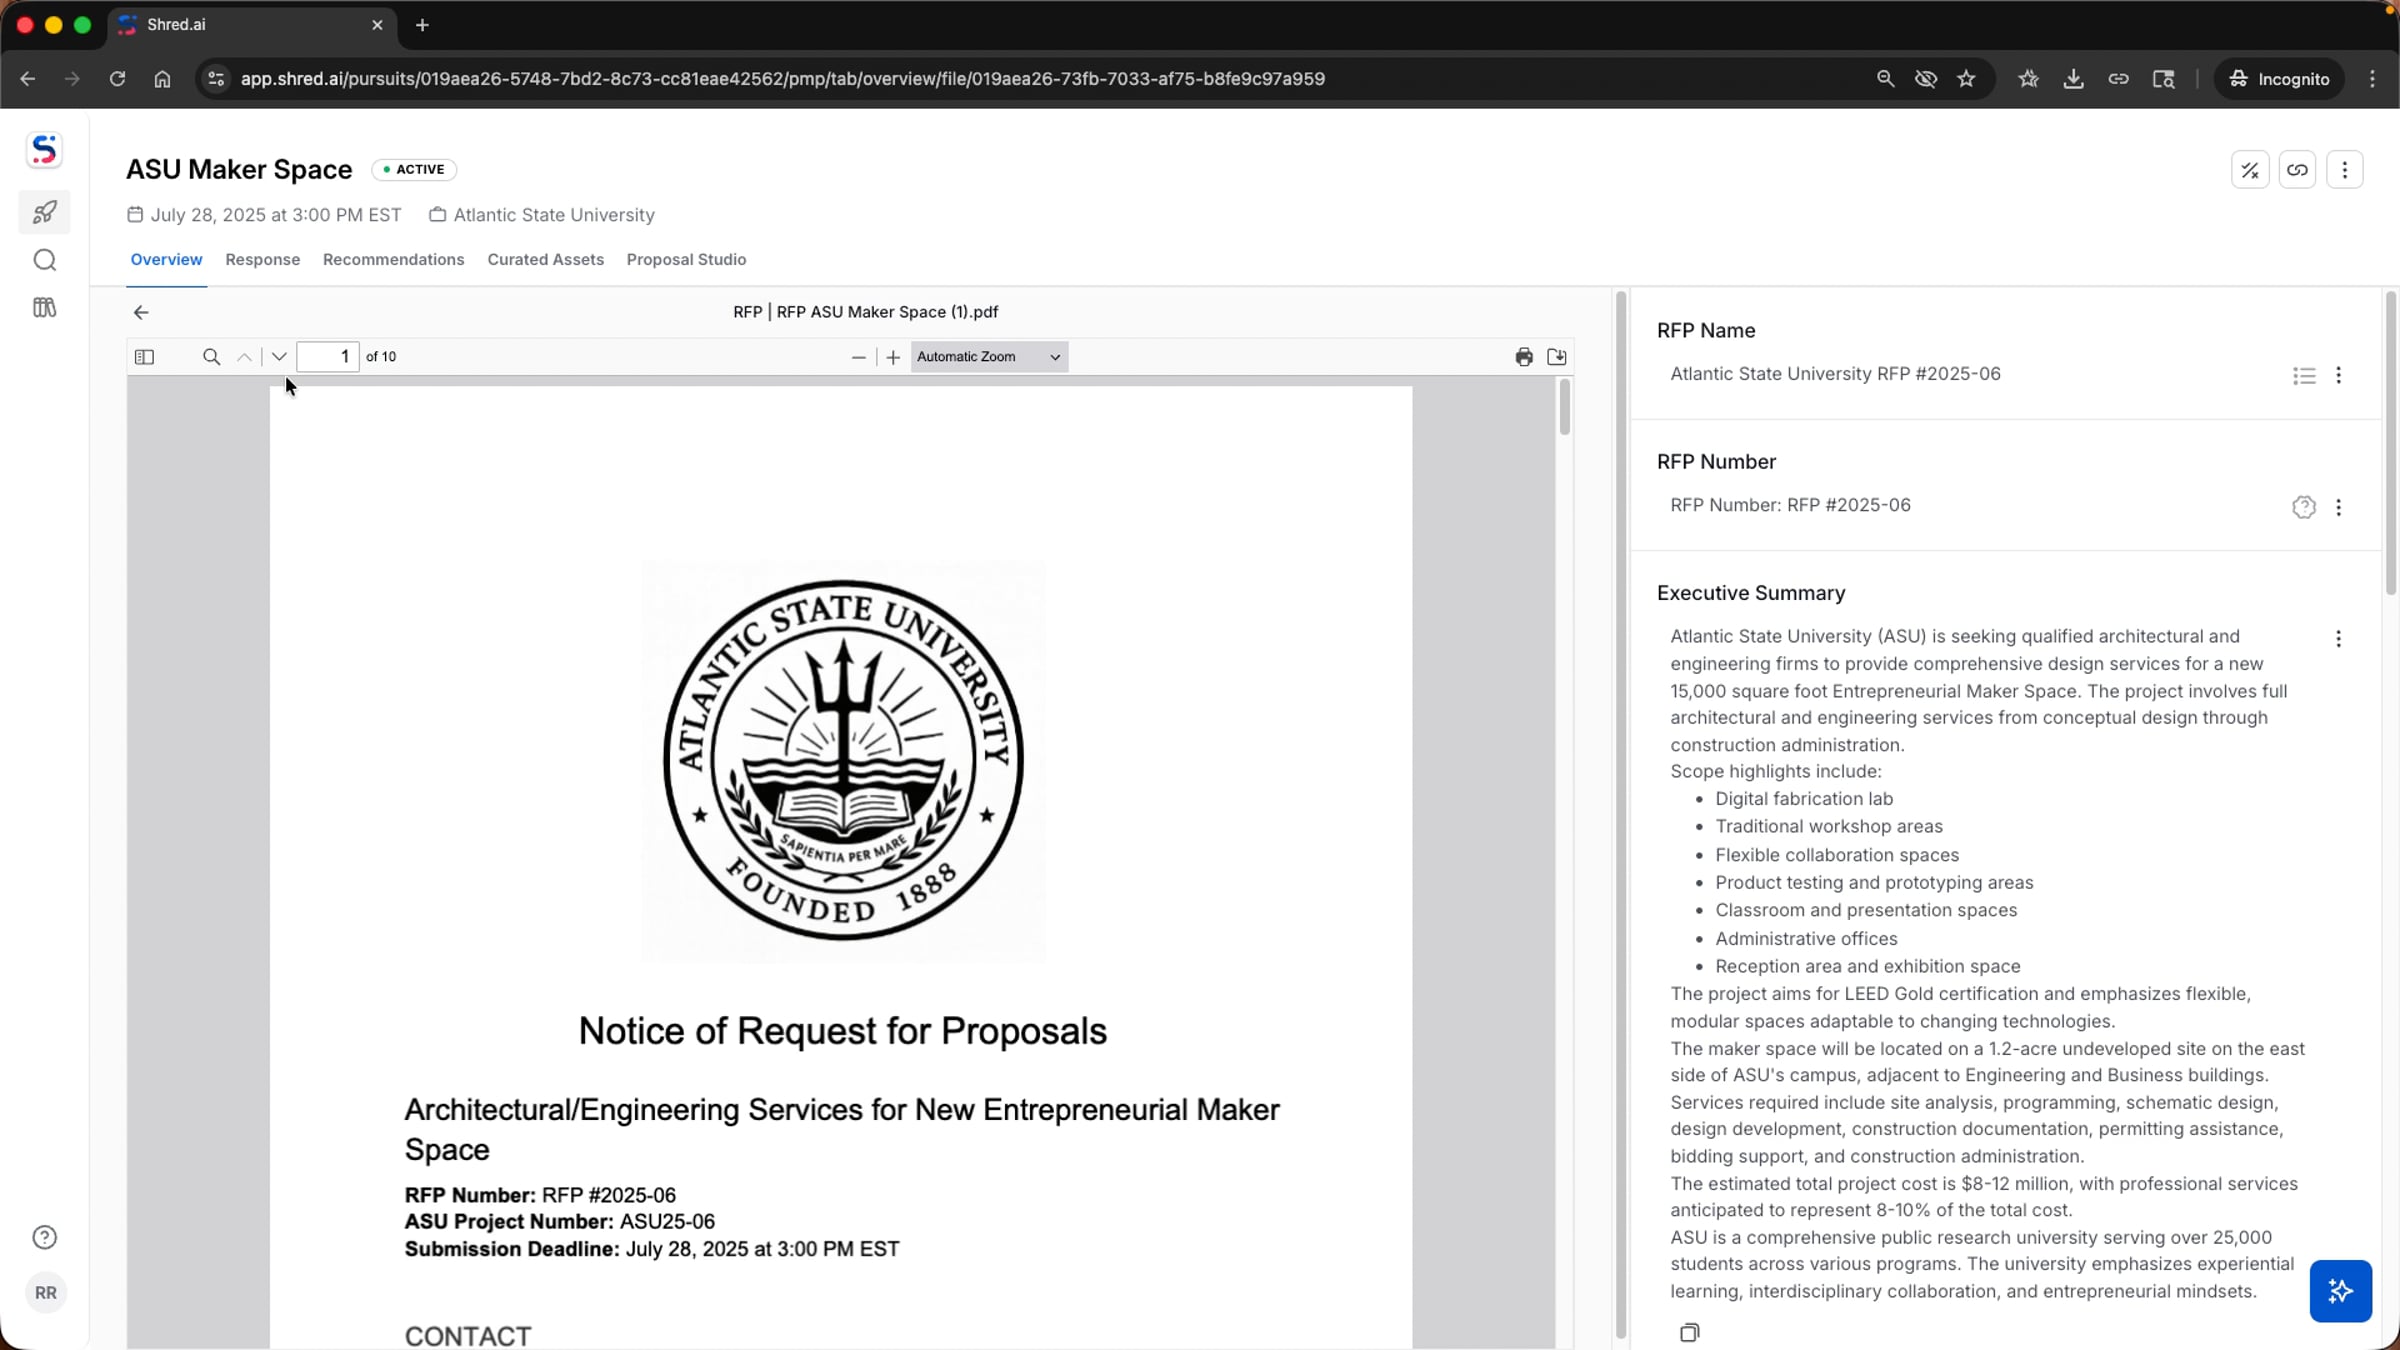Toggle the PDF viewer sidebar panel
The height and width of the screenshot is (1350, 2400).
tap(144, 357)
